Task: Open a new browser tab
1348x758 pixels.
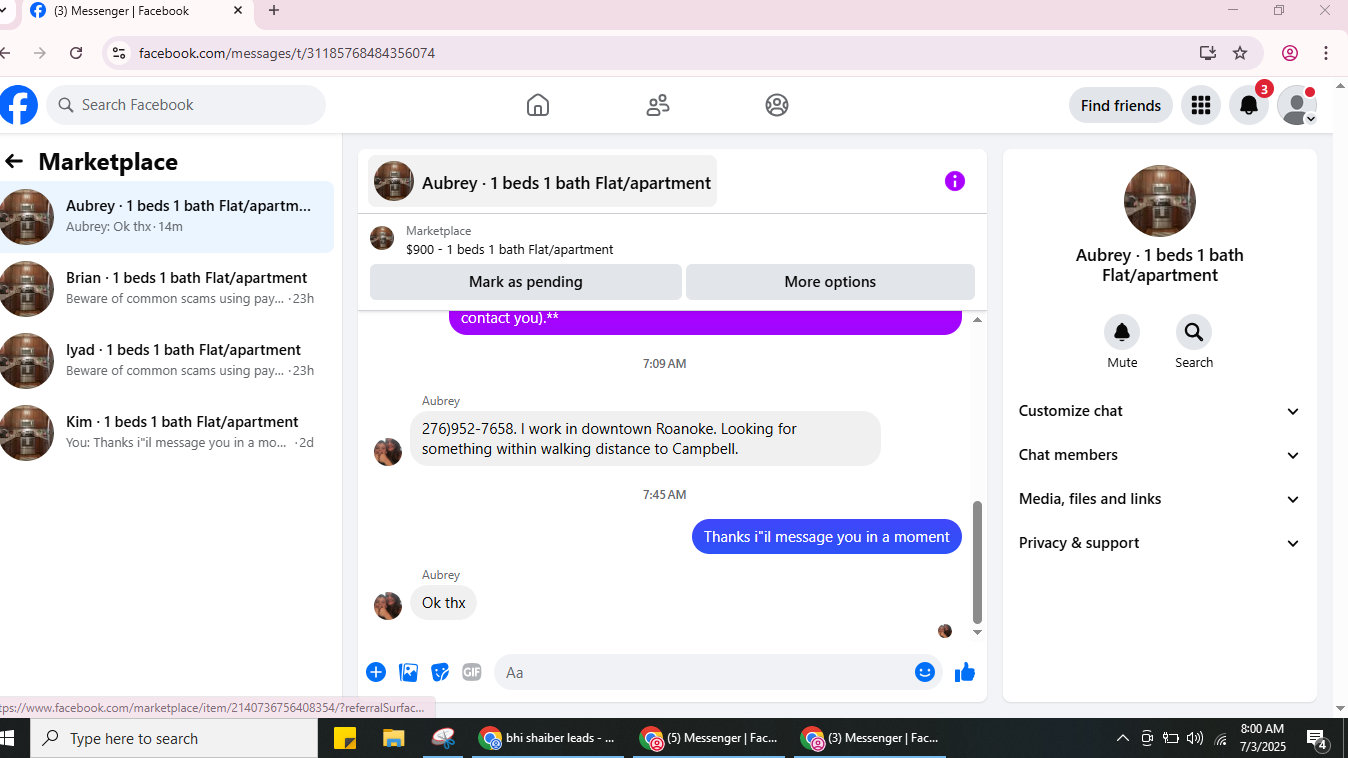Action: (x=274, y=11)
